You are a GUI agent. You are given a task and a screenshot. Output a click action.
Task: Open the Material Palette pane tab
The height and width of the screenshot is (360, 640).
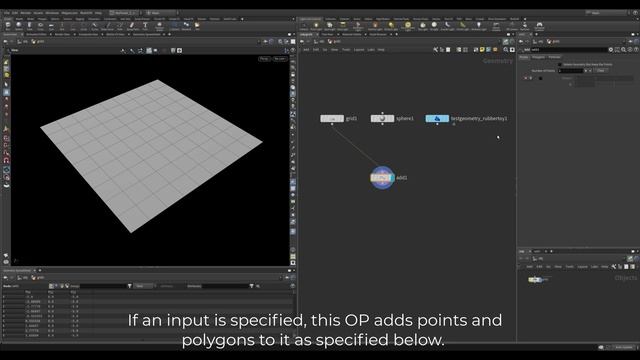click(352, 34)
